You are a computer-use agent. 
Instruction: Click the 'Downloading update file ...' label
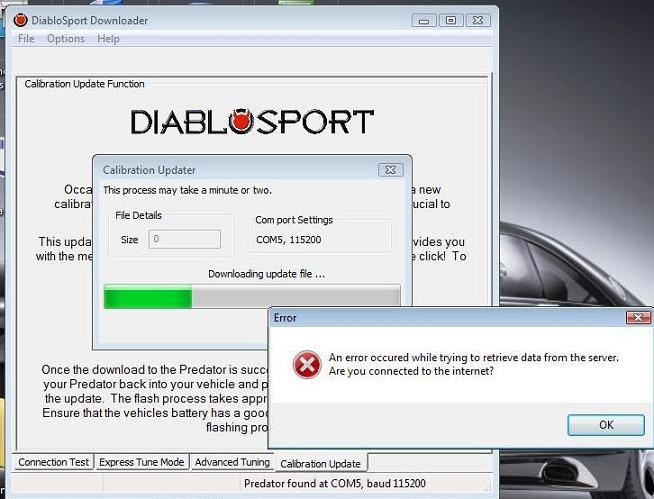[266, 274]
